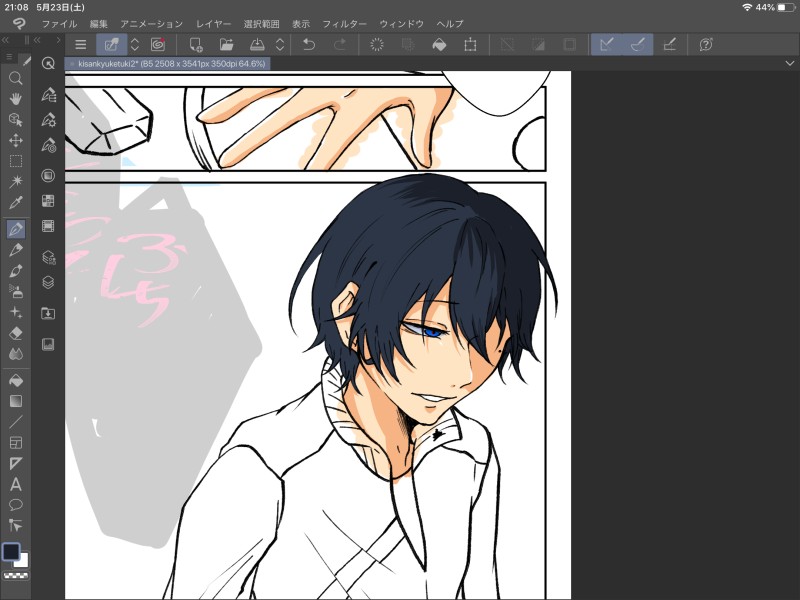This screenshot has width=800, height=600.
Task: Open CLIP STUDIO support help icon
Action: tap(706, 45)
